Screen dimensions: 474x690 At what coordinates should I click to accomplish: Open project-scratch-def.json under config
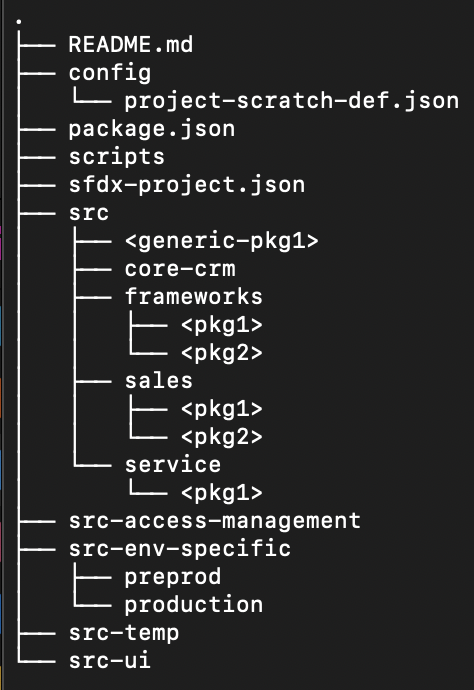[292, 101]
